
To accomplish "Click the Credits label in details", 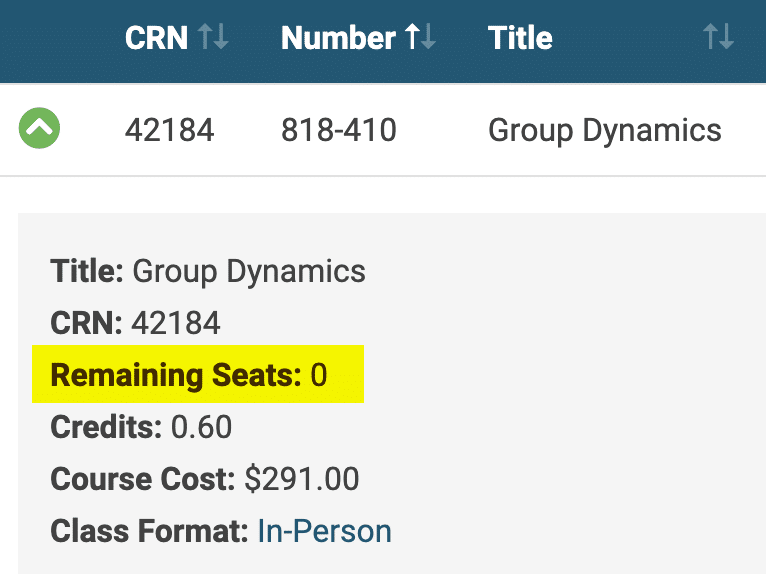I will (106, 427).
